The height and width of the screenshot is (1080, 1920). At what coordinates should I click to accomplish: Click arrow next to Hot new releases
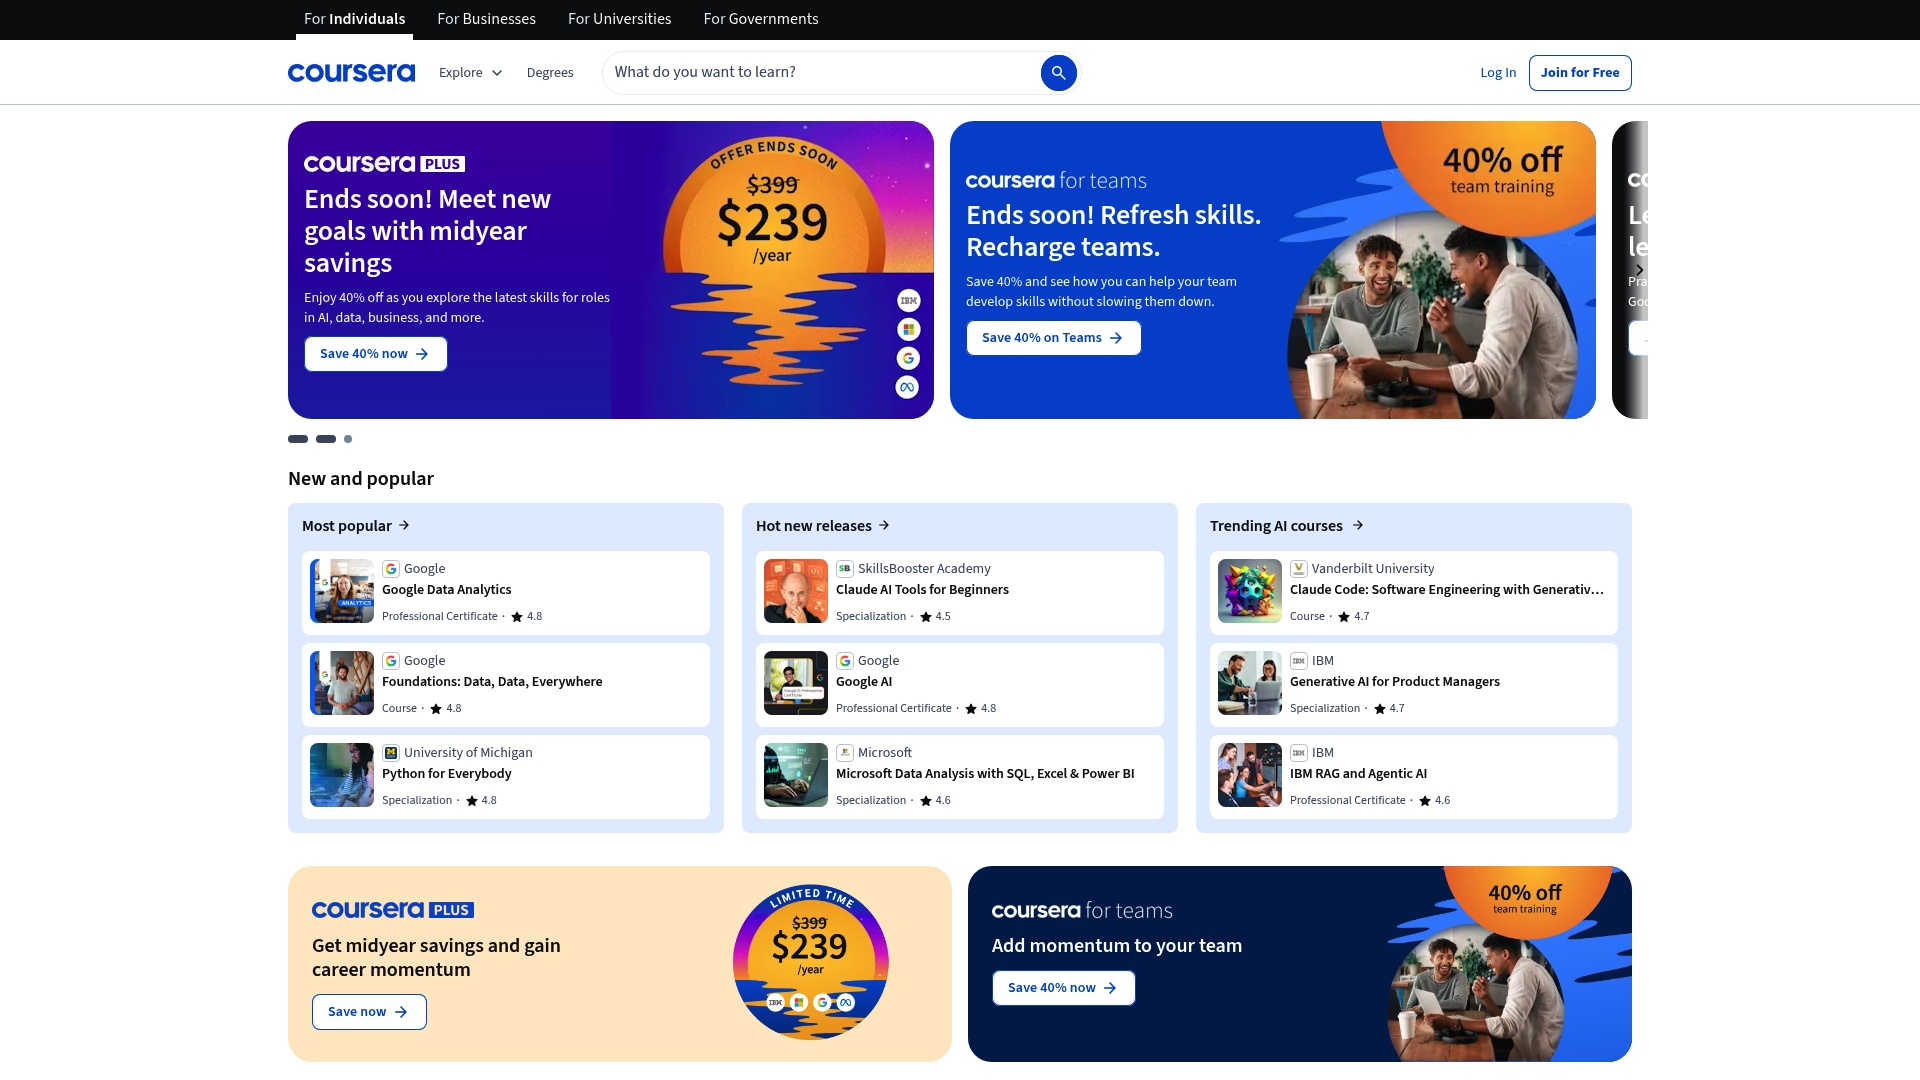pos(884,525)
